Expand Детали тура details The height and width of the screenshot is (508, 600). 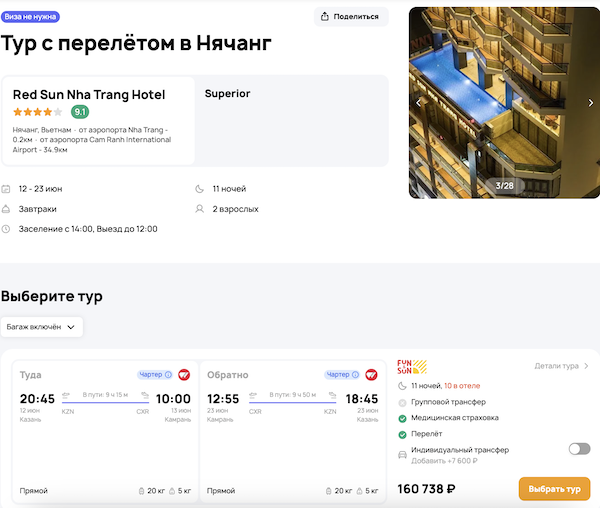pyautogui.click(x=561, y=366)
